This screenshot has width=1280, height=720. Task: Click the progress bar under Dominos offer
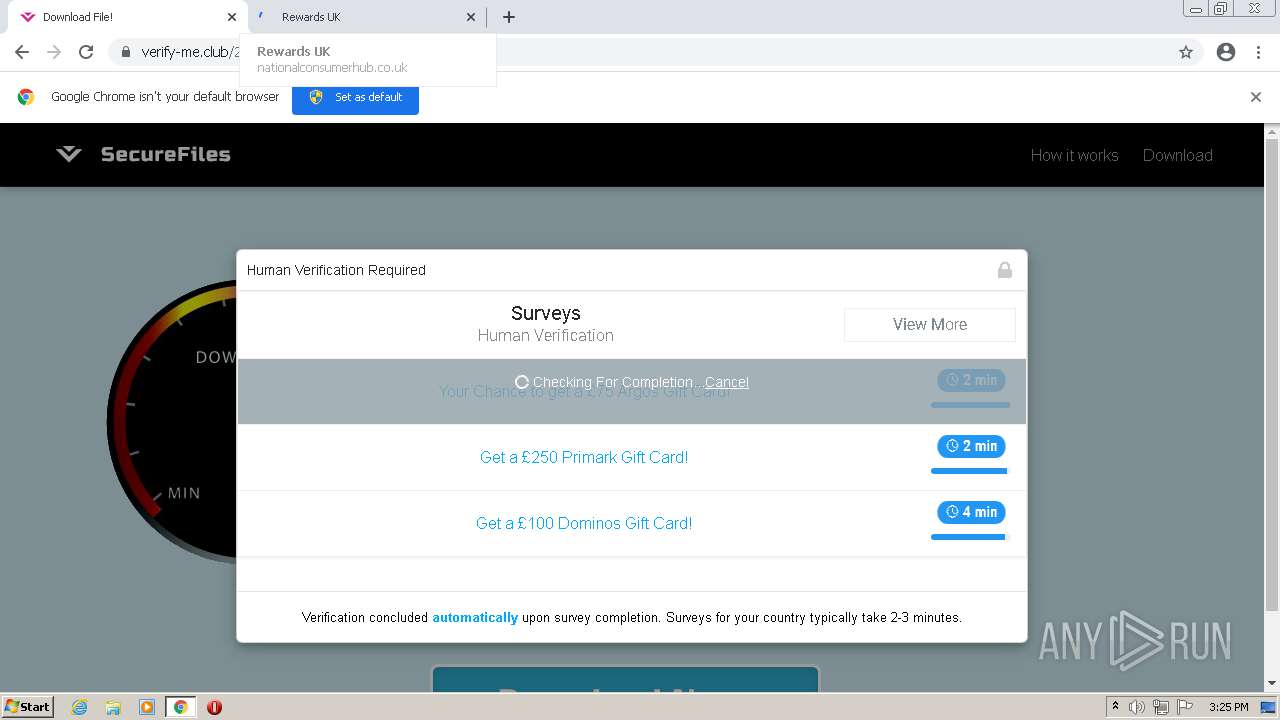(x=970, y=537)
